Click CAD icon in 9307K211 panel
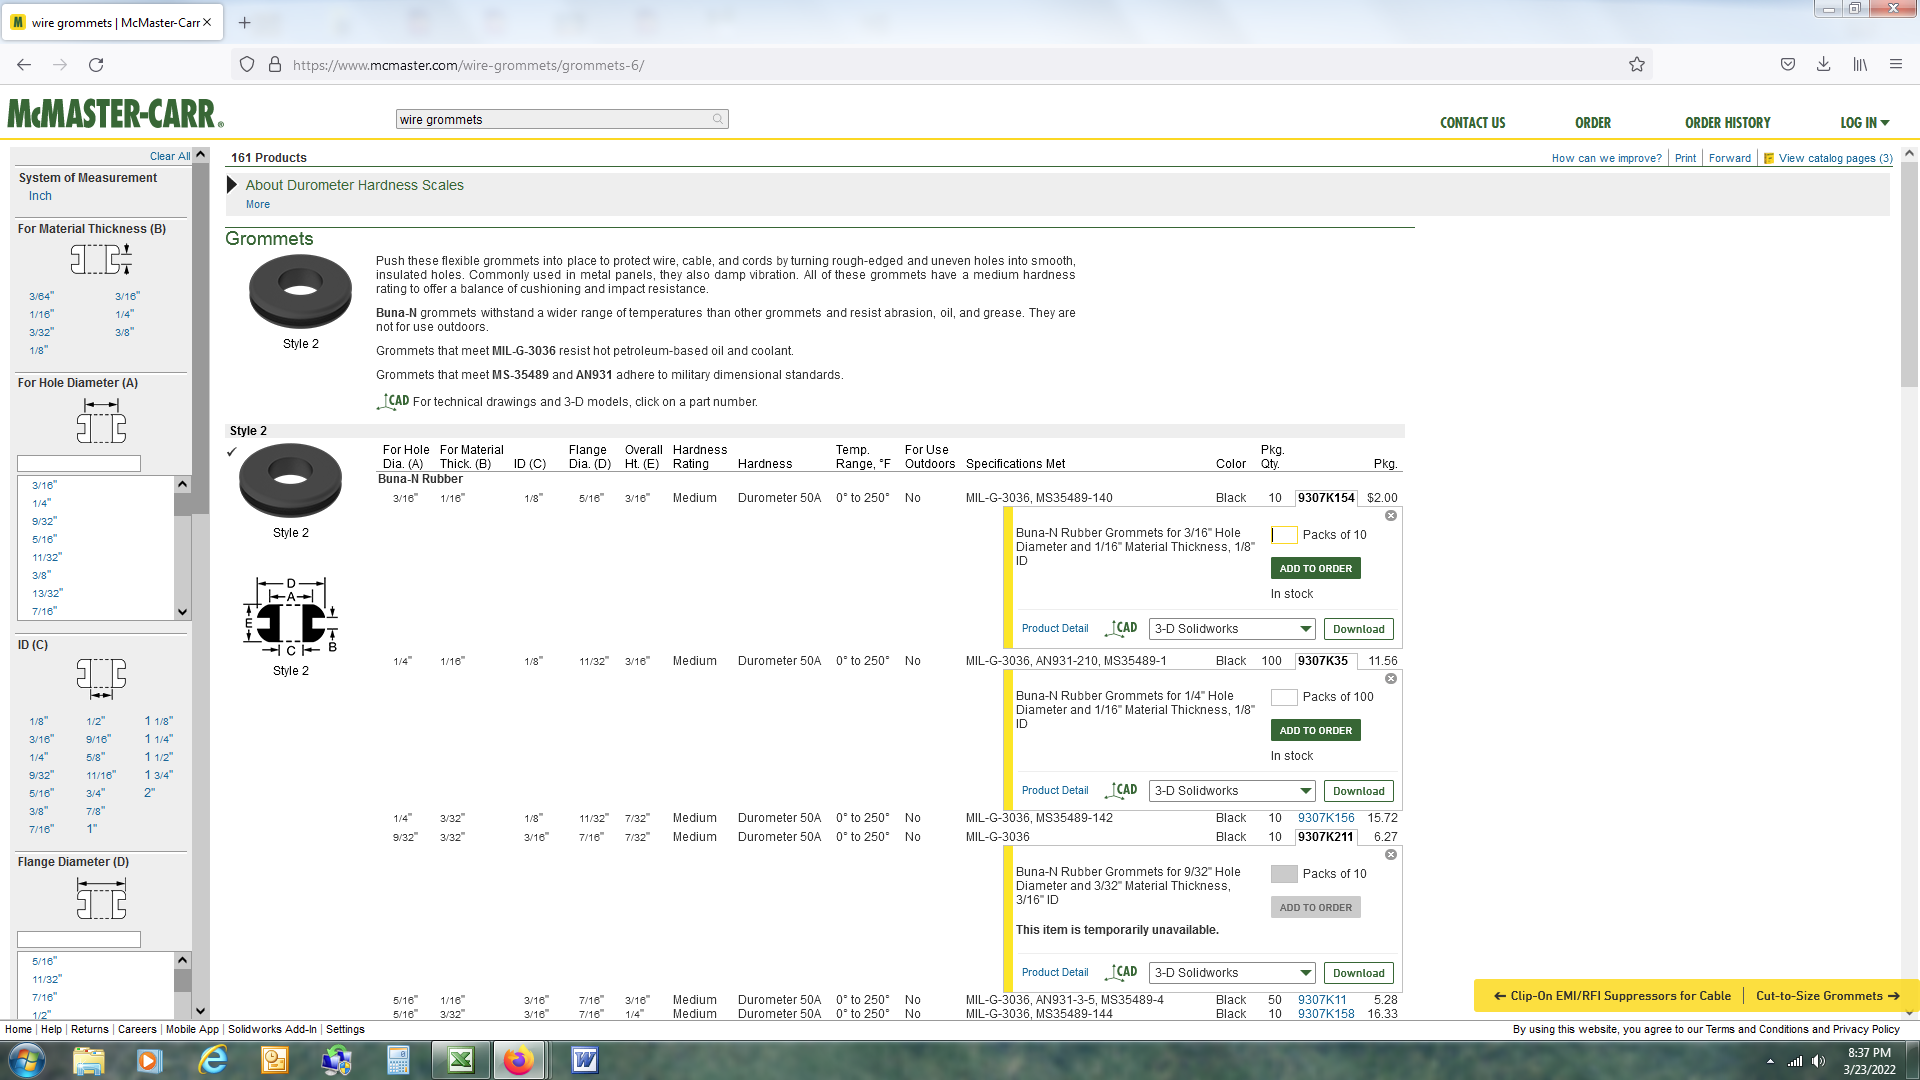 click(x=1121, y=972)
